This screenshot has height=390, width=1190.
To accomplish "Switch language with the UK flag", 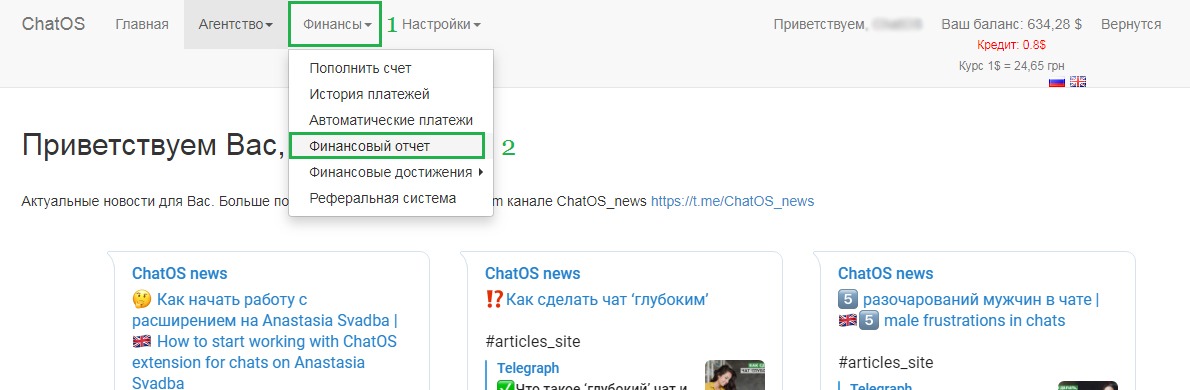I will click(1078, 81).
